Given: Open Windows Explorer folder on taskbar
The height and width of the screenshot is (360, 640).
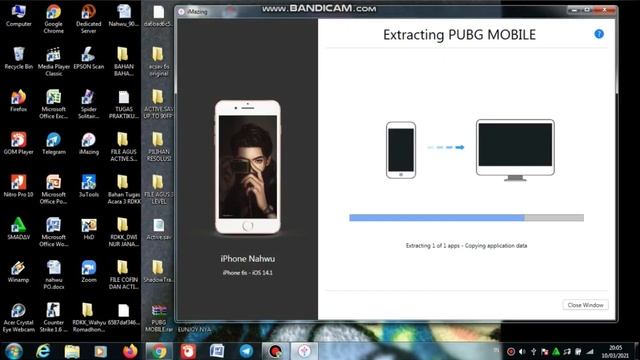Looking at the screenshot, I should pyautogui.click(x=72, y=351).
